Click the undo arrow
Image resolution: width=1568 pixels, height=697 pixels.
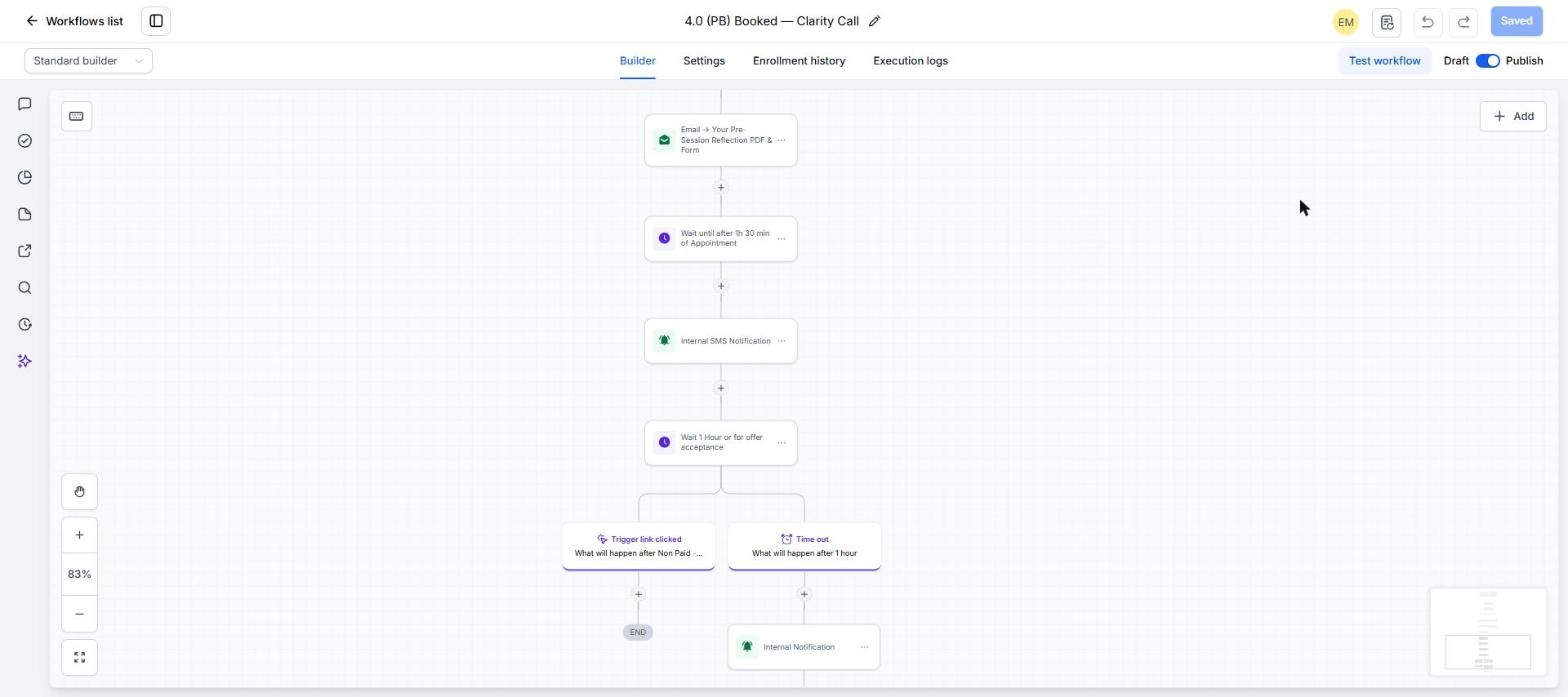[x=1428, y=22]
